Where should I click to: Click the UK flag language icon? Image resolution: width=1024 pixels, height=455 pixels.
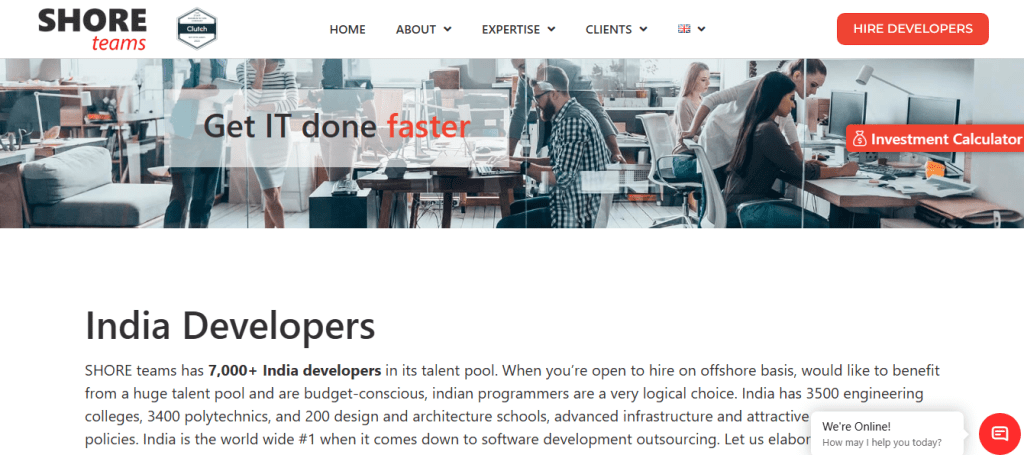point(684,29)
